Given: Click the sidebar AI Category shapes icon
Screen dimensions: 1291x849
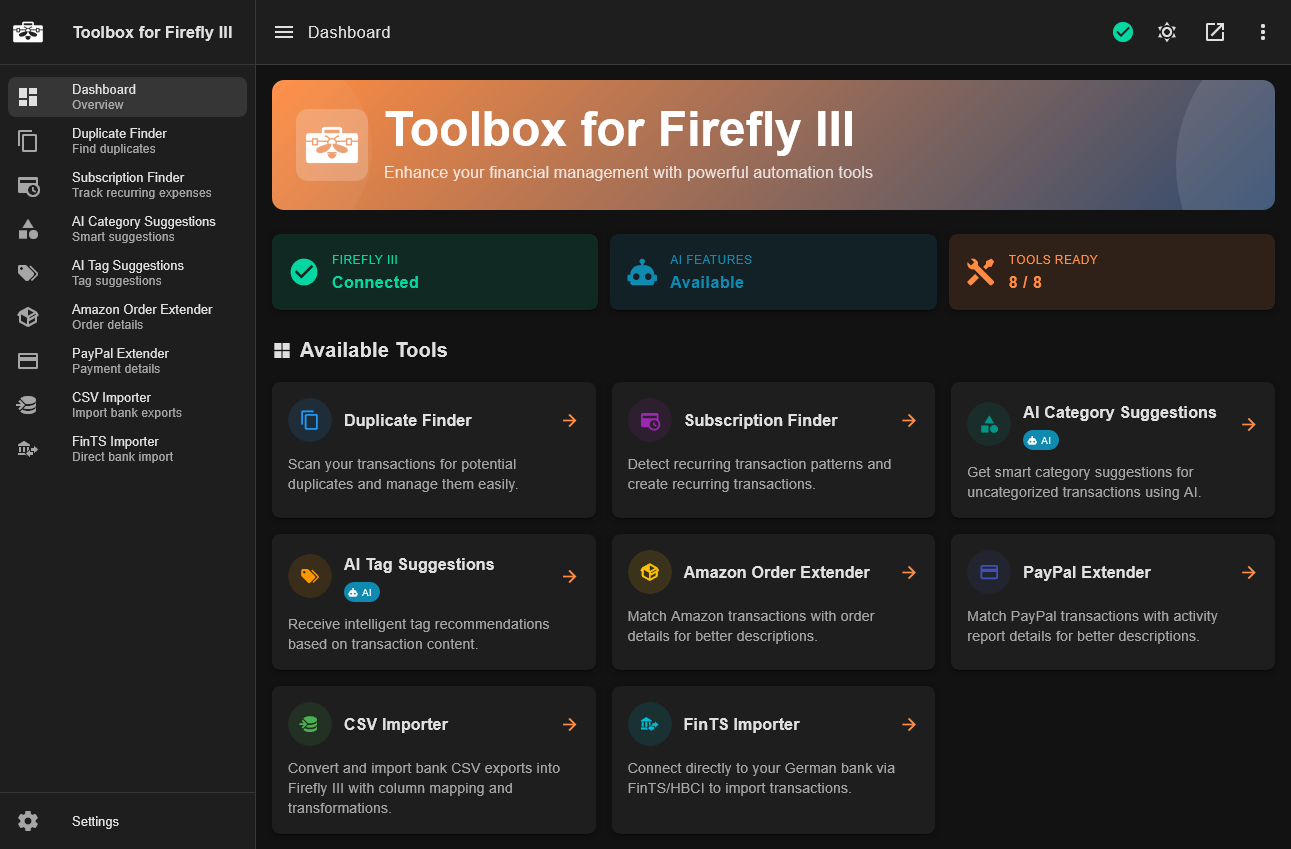Looking at the screenshot, I should [x=28, y=229].
